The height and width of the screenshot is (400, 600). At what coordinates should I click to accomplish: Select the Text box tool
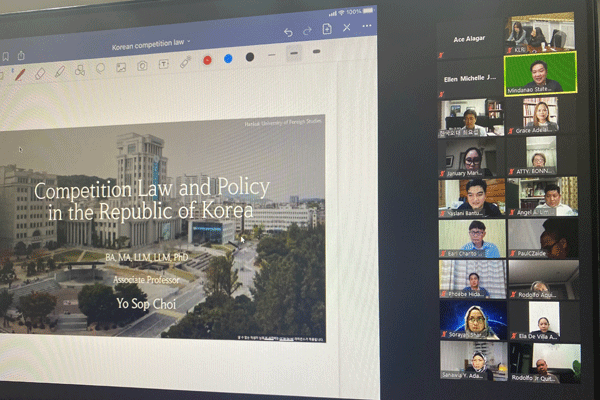coord(163,64)
